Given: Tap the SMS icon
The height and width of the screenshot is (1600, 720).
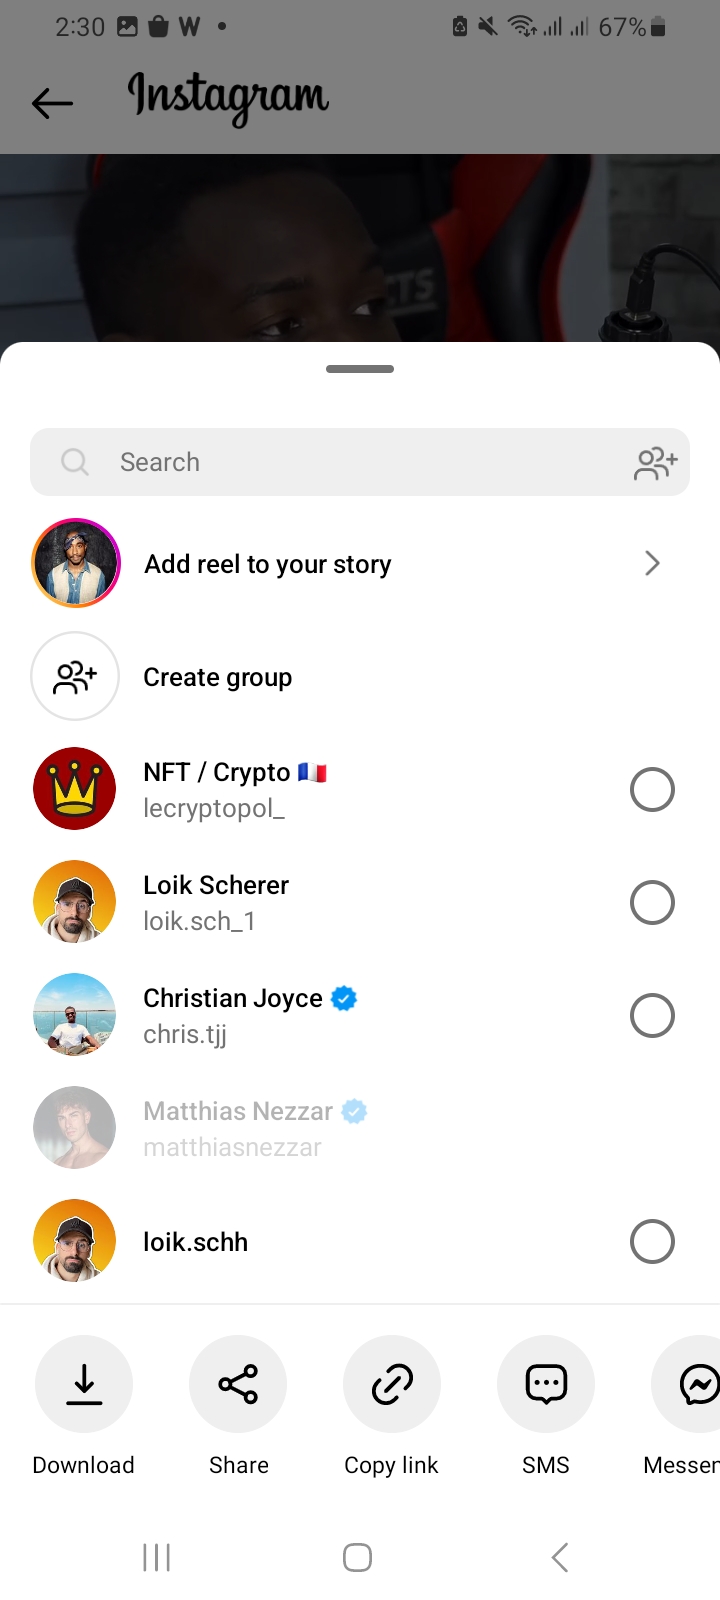Looking at the screenshot, I should (x=546, y=1384).
